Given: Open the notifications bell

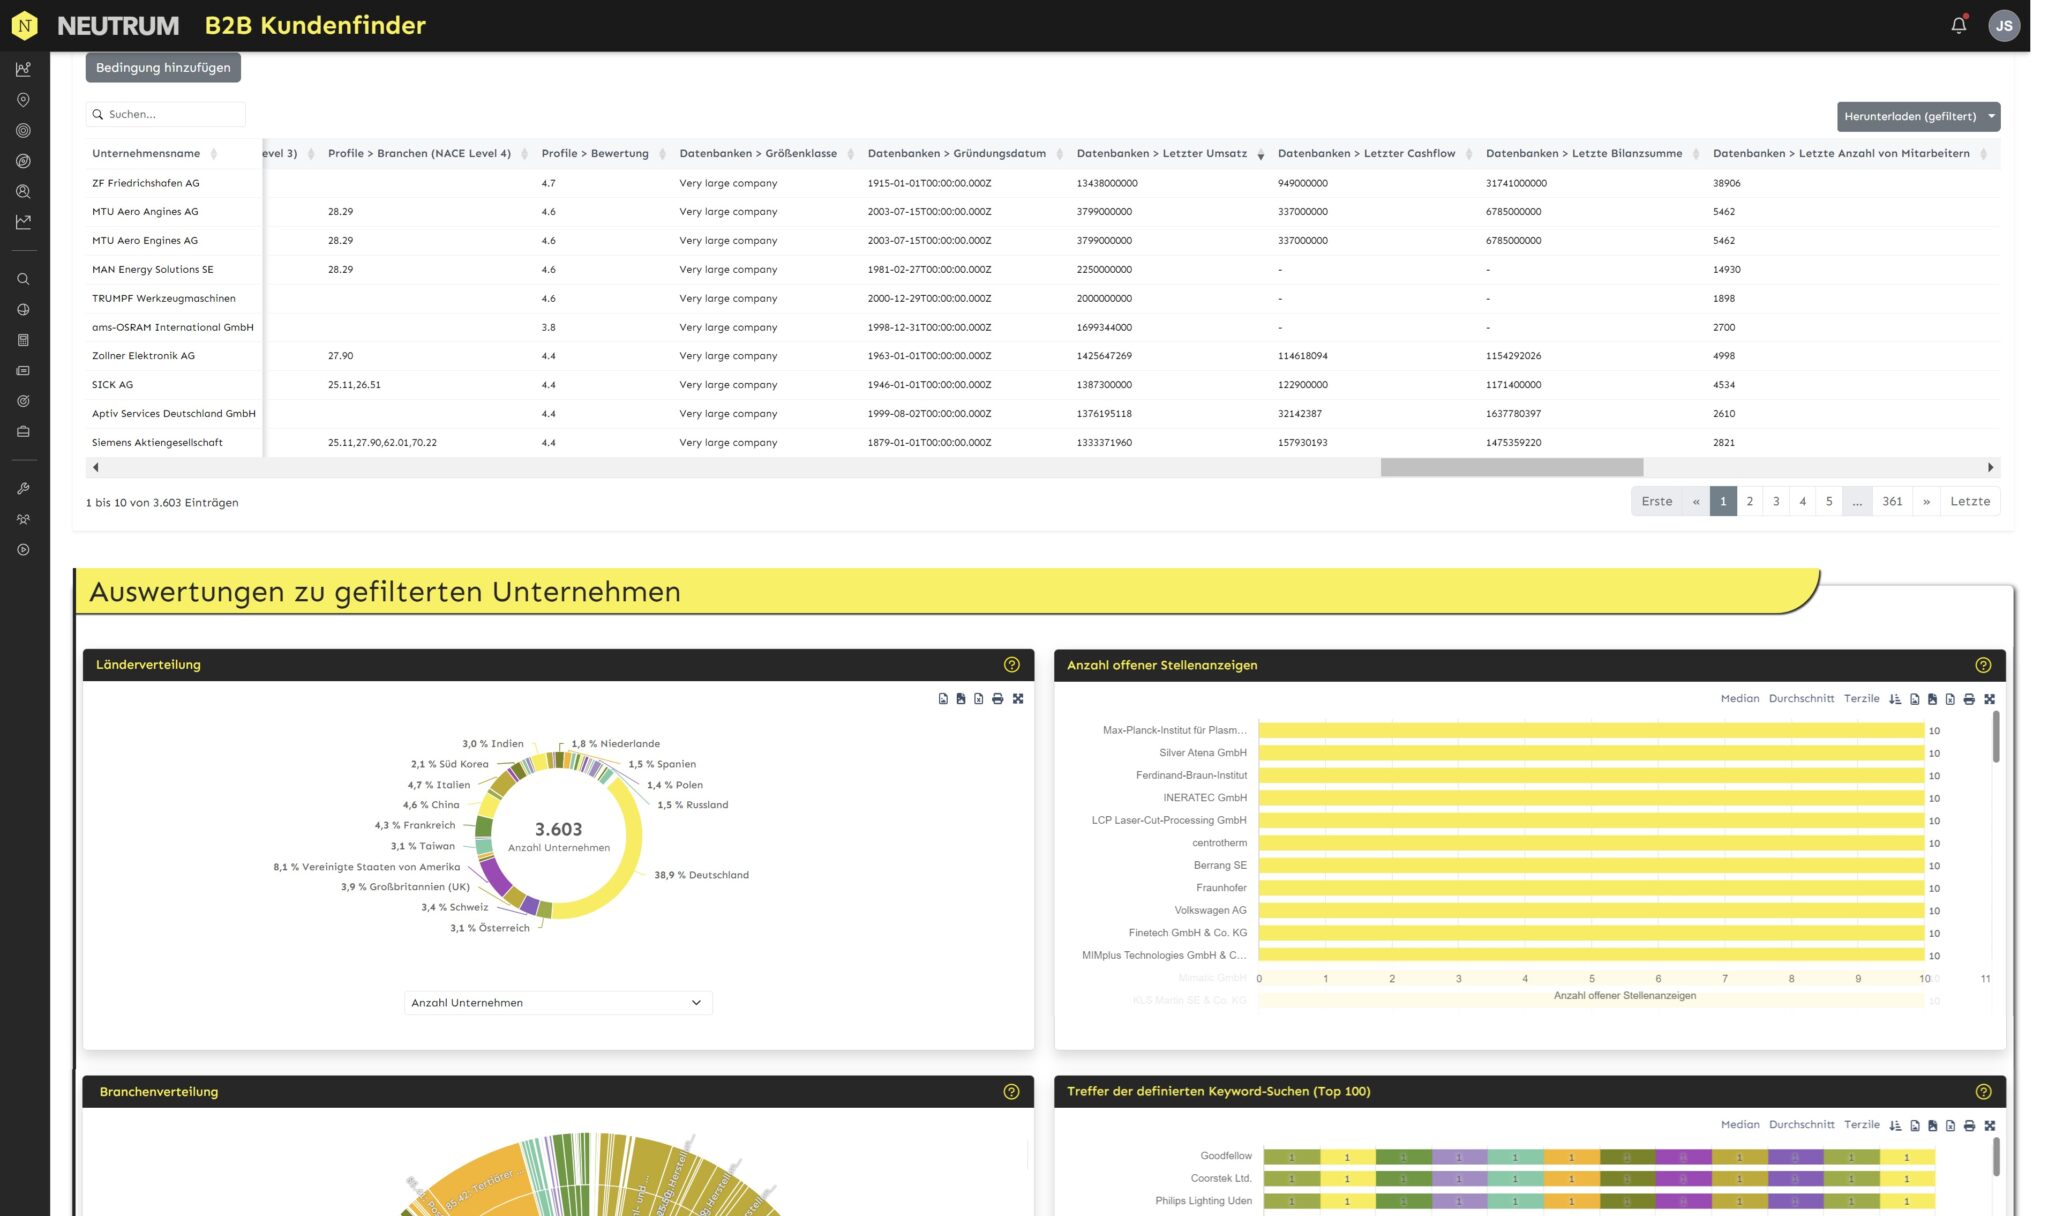Looking at the screenshot, I should point(1959,25).
